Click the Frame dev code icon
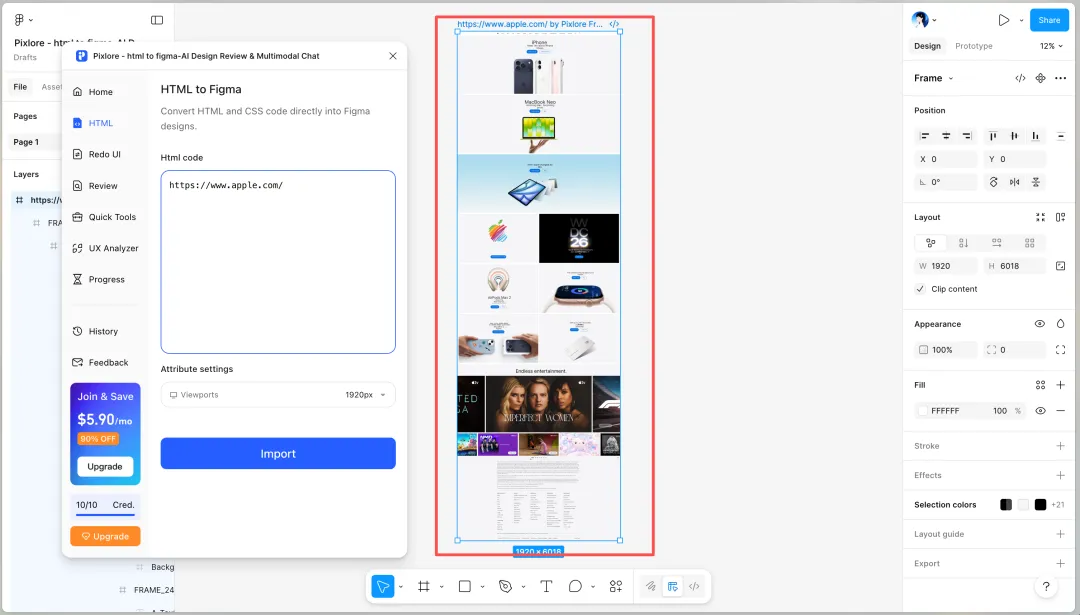Image resolution: width=1080 pixels, height=615 pixels. tap(1020, 78)
